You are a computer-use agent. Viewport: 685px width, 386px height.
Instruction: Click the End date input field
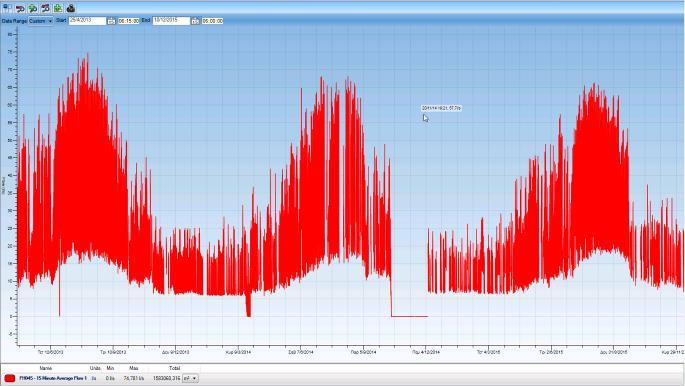171,21
